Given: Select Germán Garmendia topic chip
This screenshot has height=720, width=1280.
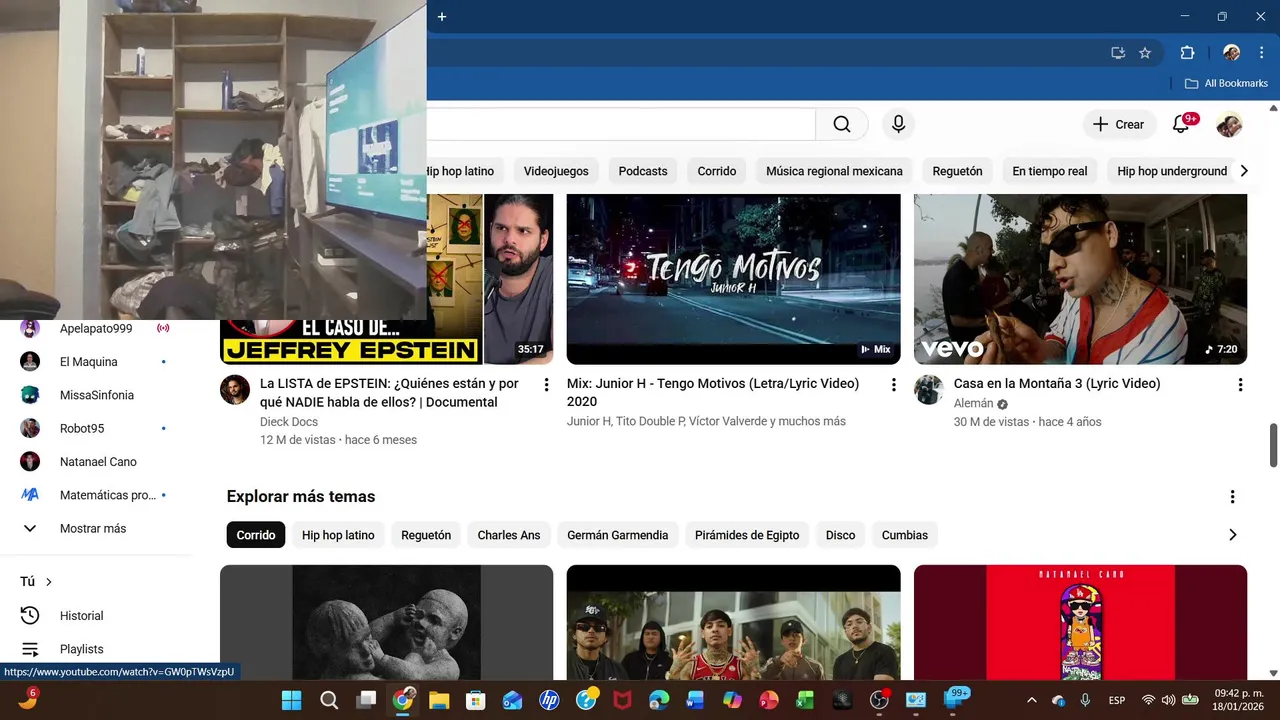Looking at the screenshot, I should click(618, 535).
